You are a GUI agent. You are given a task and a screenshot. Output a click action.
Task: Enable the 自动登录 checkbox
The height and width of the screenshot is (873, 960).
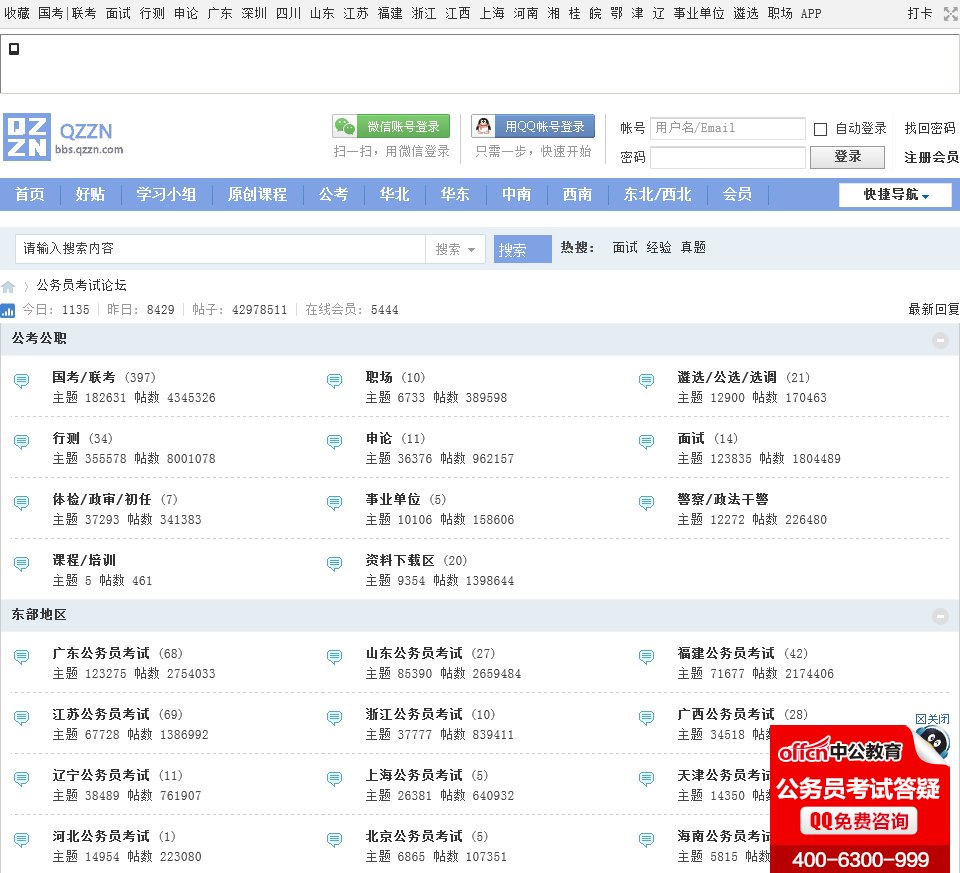pyautogui.click(x=820, y=129)
